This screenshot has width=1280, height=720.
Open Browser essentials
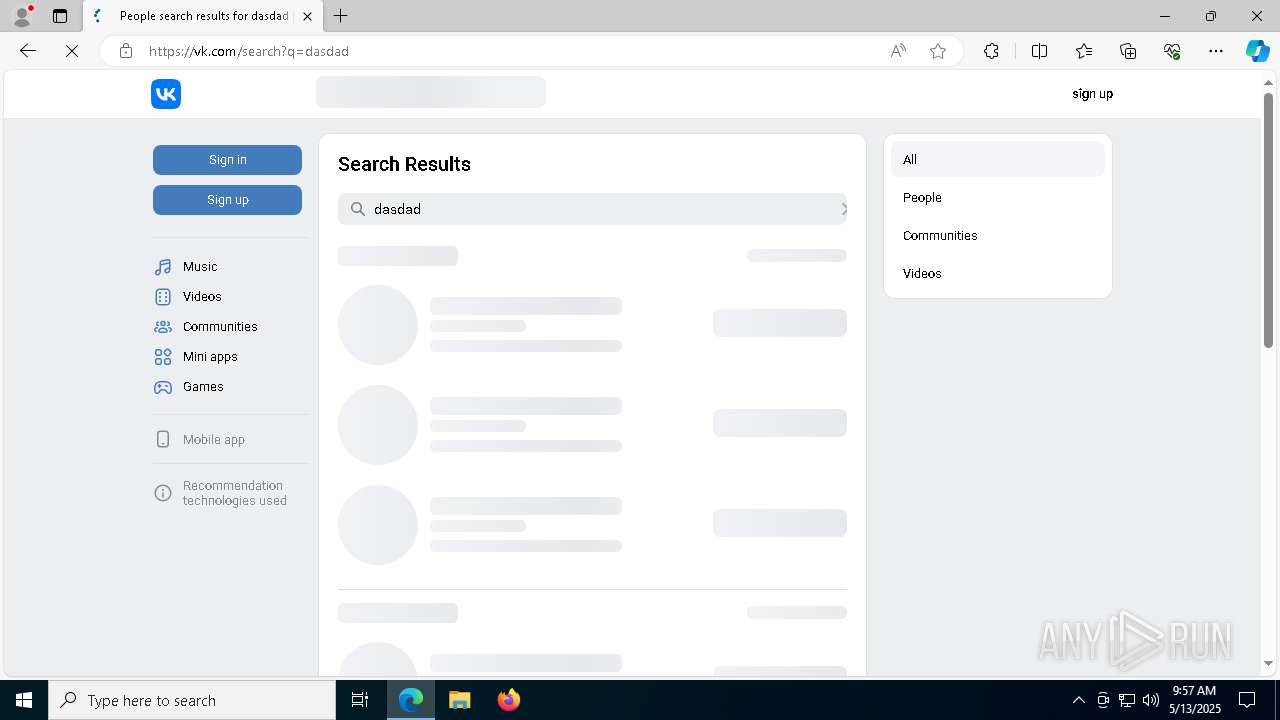click(x=1172, y=51)
